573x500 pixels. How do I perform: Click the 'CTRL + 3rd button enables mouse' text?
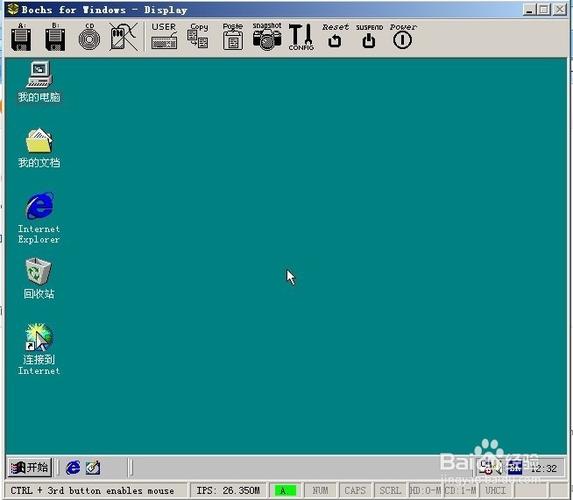tap(92, 490)
